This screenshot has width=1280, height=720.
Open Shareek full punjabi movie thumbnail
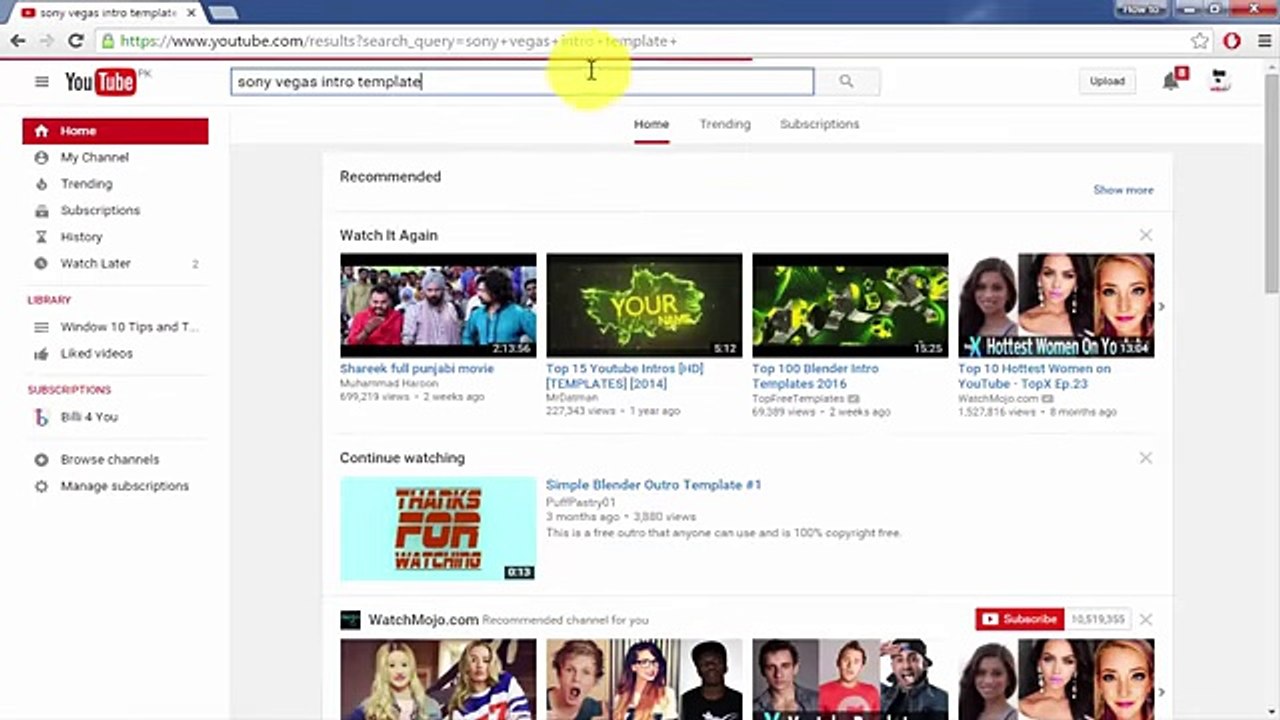(x=438, y=305)
